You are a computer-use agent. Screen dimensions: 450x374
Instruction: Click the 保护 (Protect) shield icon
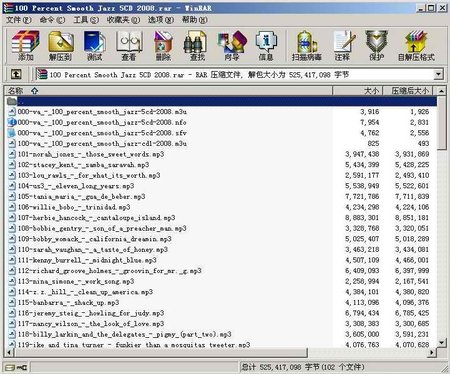(x=377, y=45)
